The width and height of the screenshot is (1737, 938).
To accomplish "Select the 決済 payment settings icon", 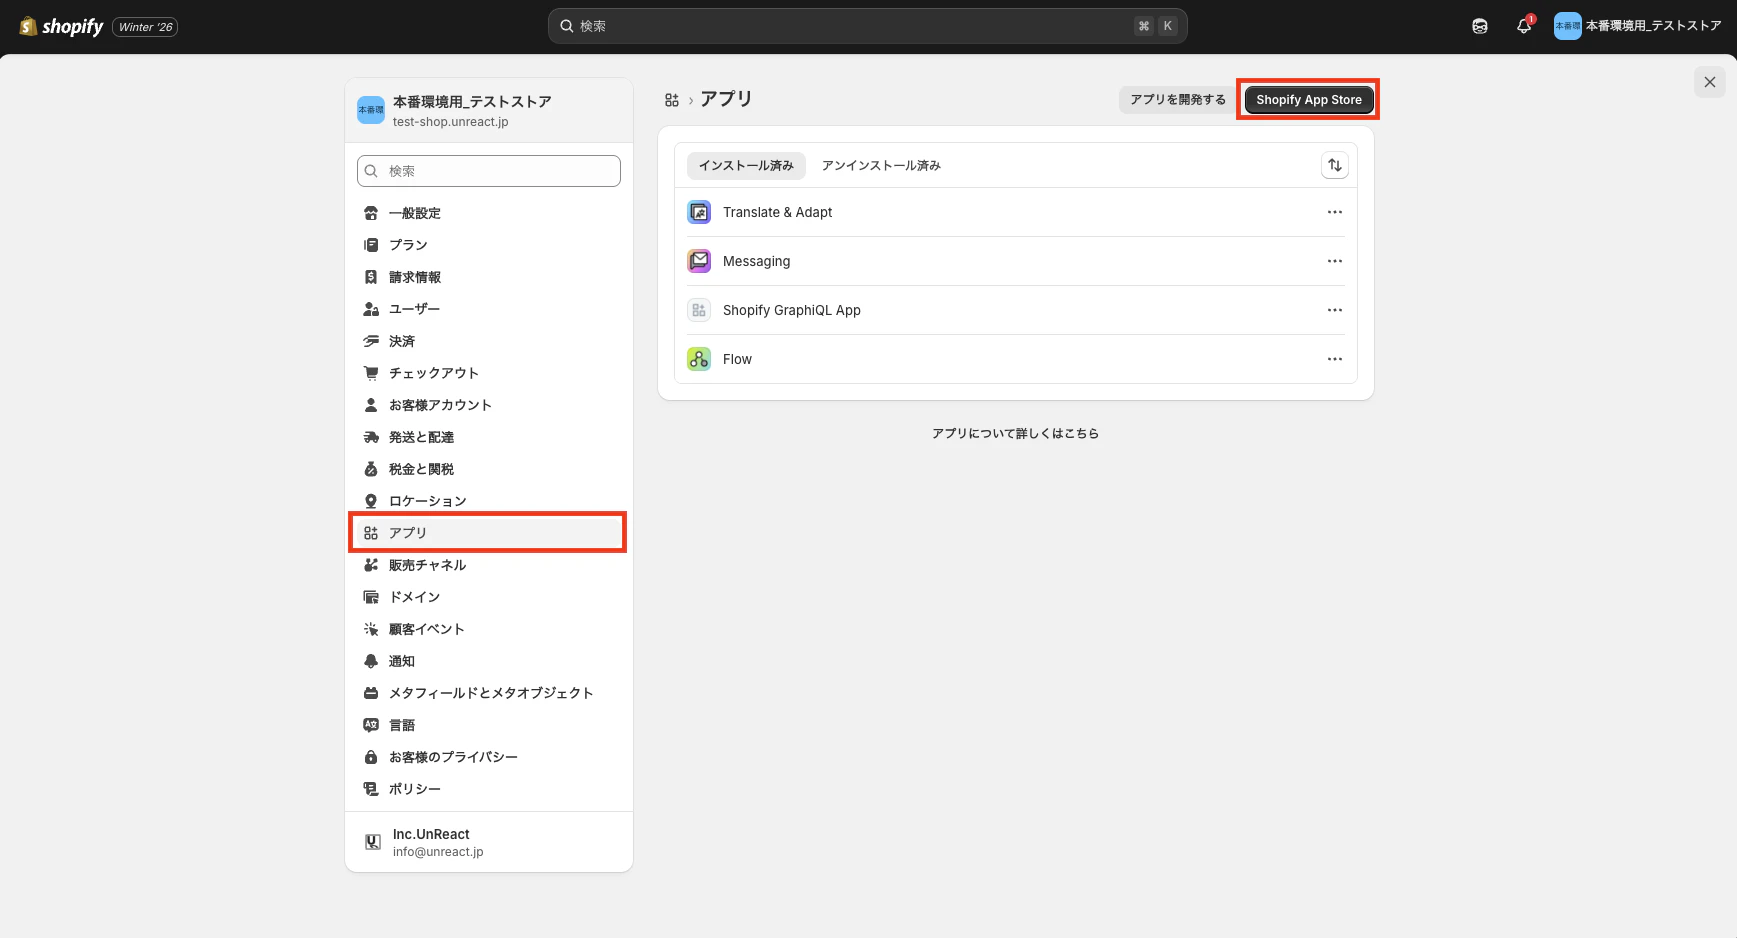I will (371, 341).
